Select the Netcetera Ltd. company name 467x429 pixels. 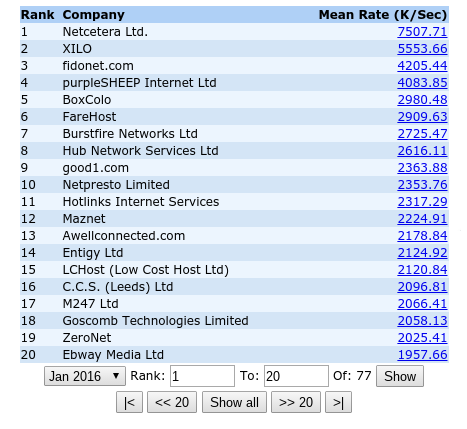coord(105,32)
